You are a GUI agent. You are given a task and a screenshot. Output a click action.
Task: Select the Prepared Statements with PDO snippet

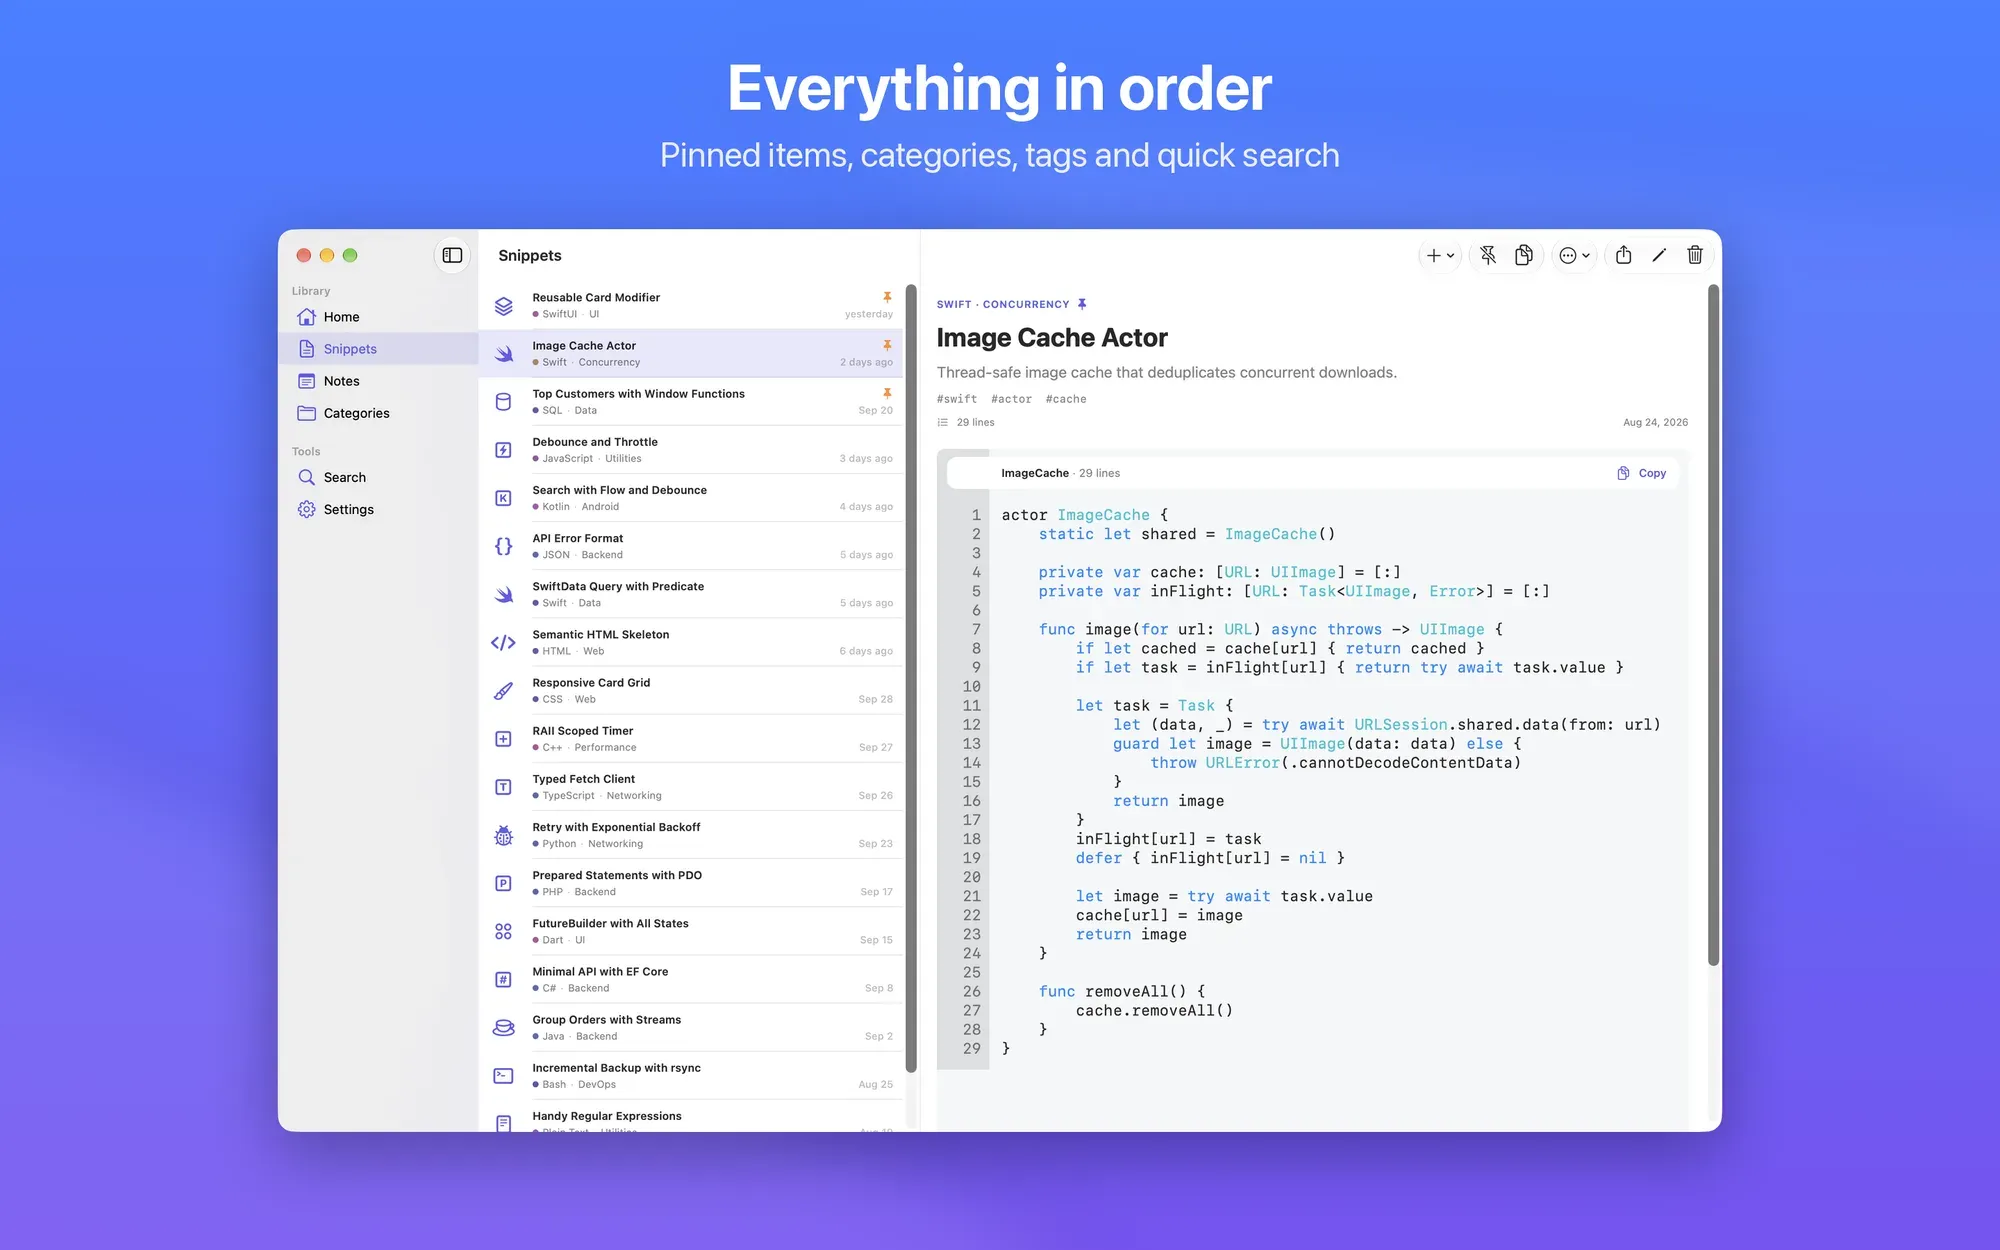click(x=692, y=883)
